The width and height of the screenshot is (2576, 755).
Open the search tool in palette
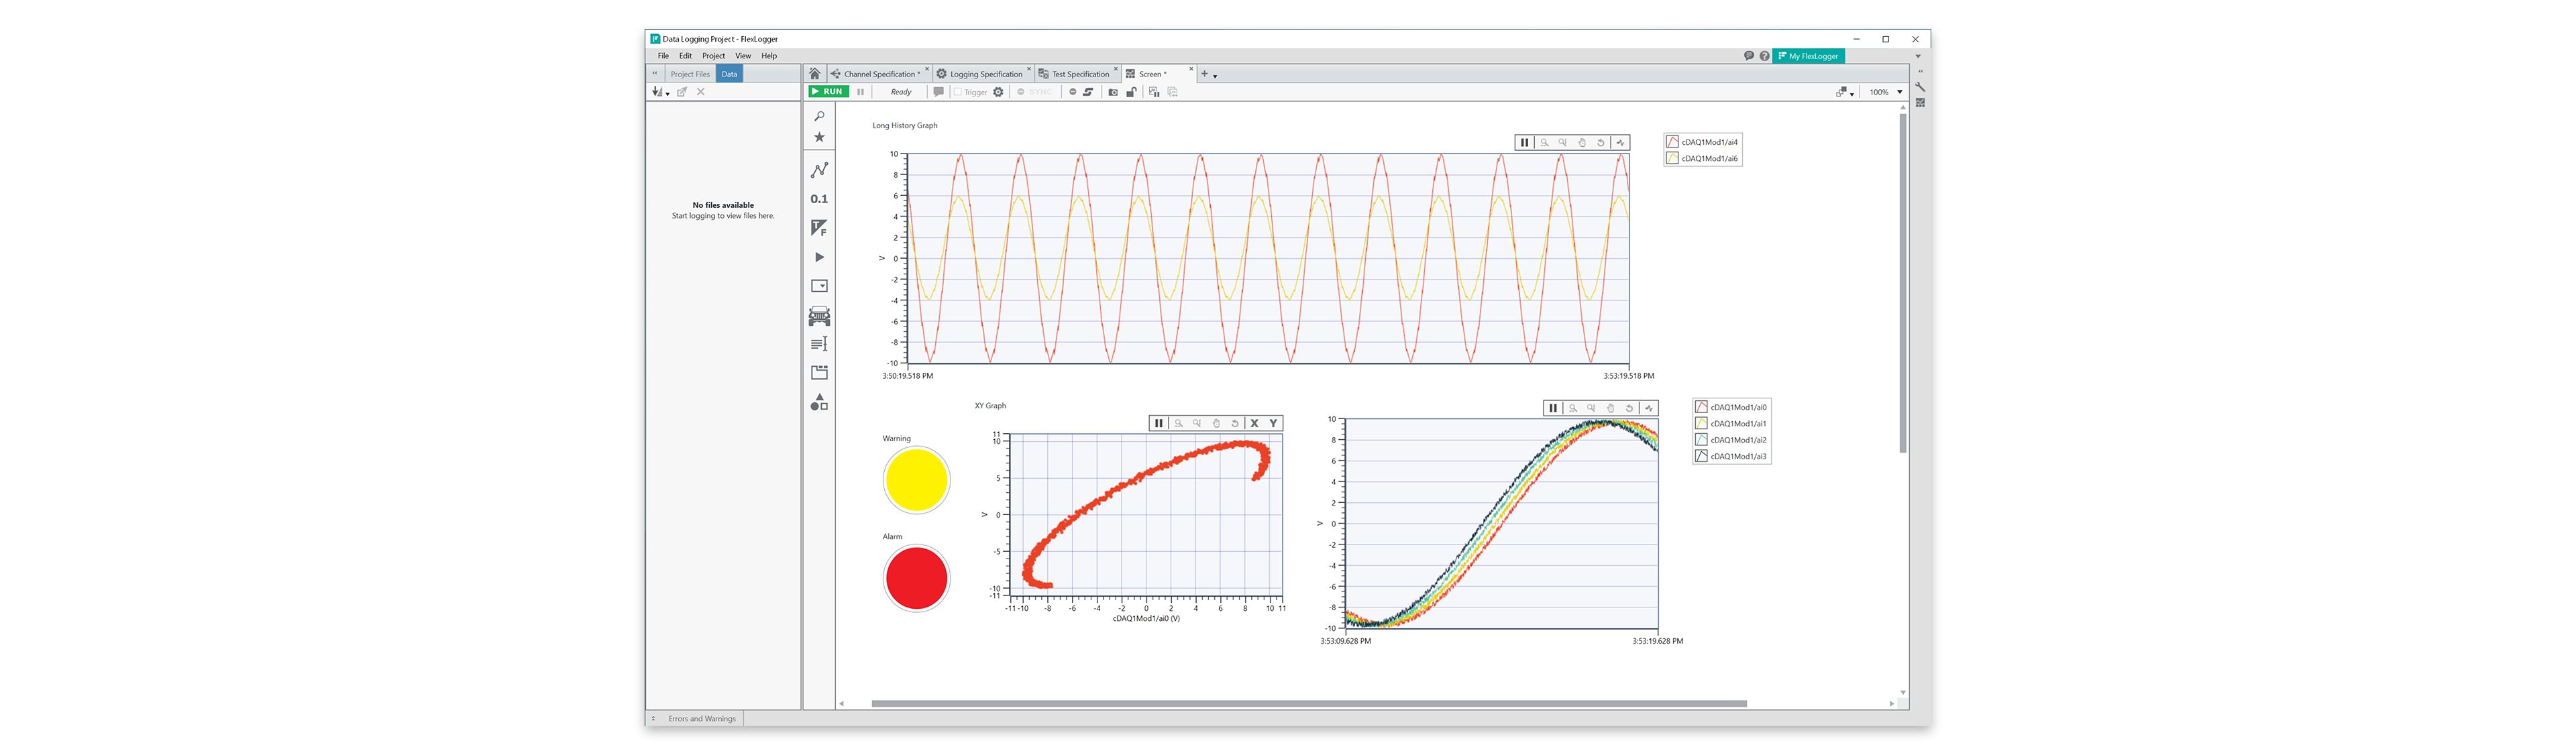[x=819, y=116]
